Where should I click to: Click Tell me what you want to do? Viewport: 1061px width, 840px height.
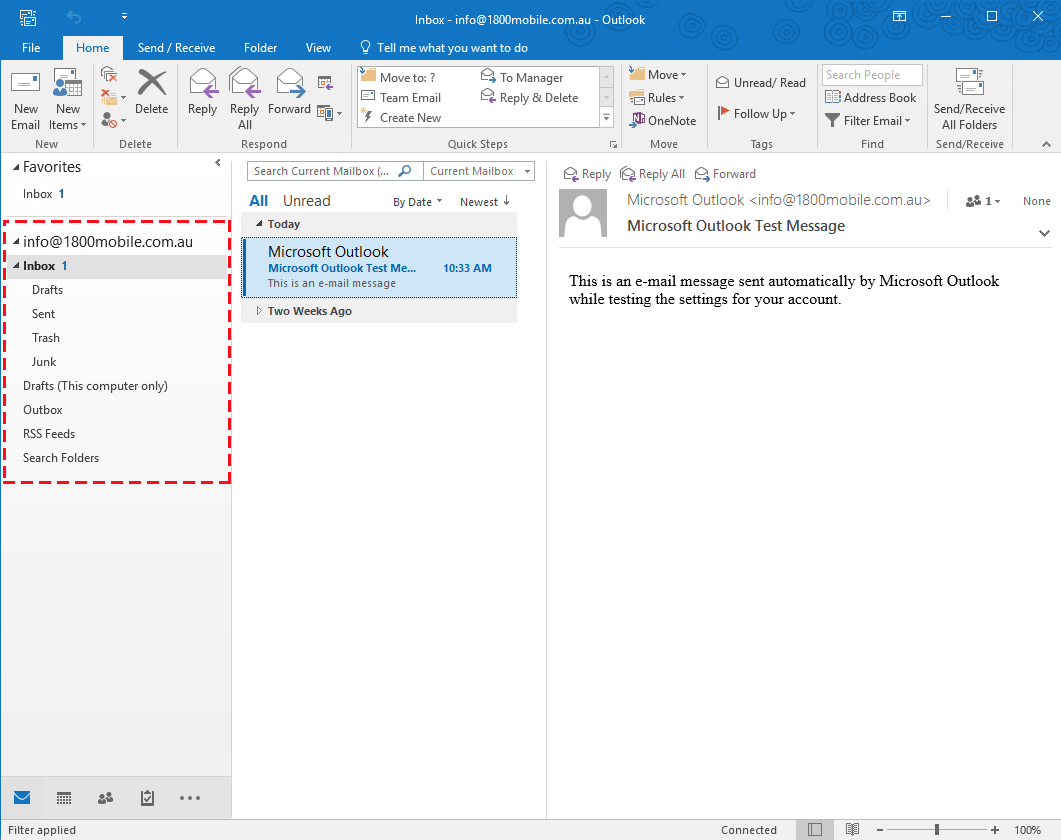(444, 48)
